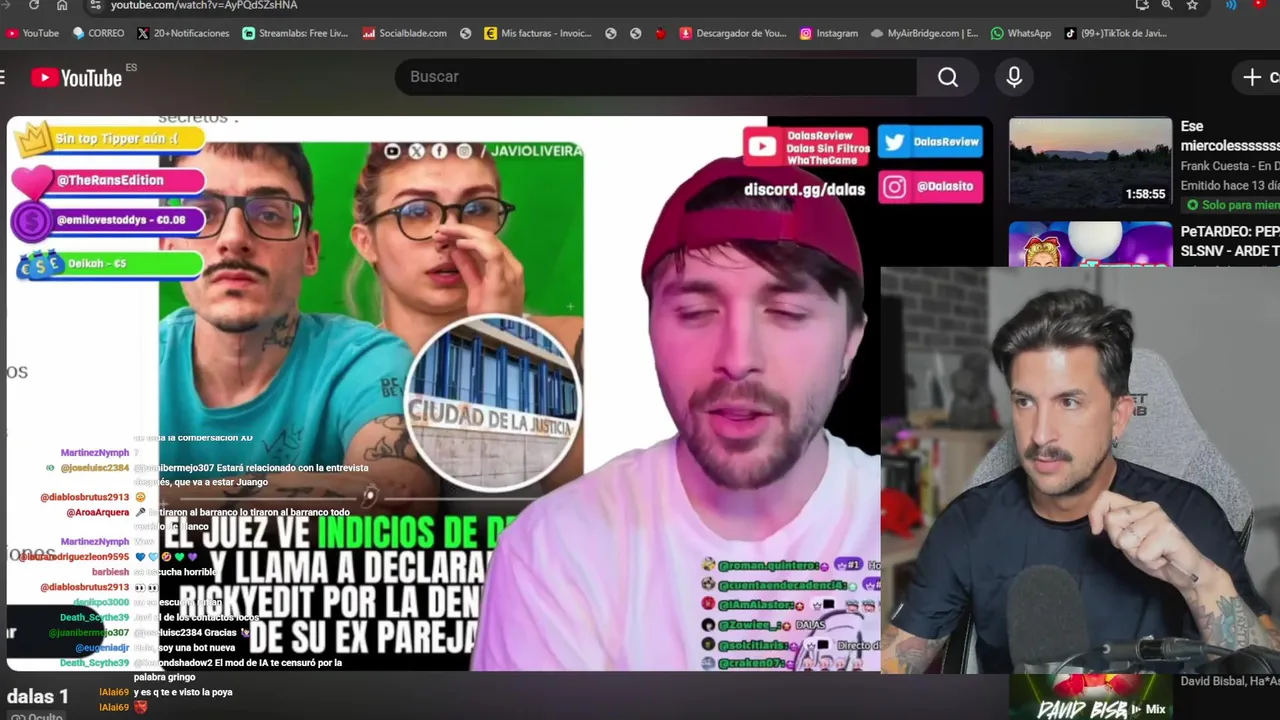The image size is (1280, 720).
Task: Open the Socialblade.com bookmark
Action: click(404, 33)
